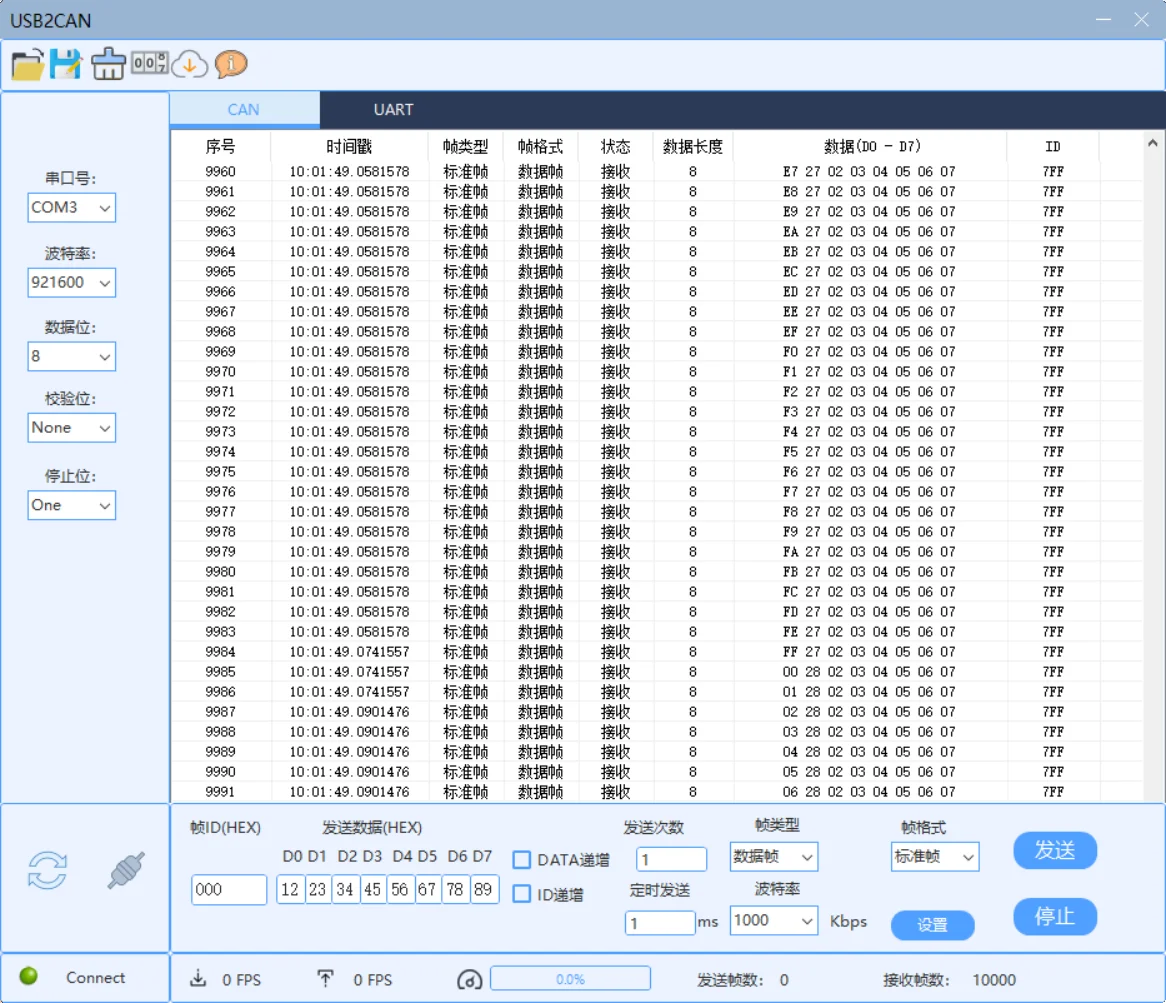Enable the DATA递增 checkbox
The image size is (1166, 1003).
(x=522, y=860)
